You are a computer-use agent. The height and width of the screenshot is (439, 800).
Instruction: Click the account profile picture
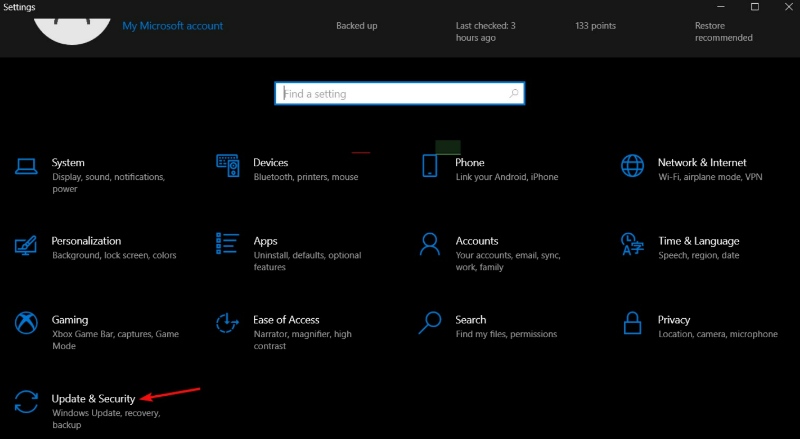point(72,31)
